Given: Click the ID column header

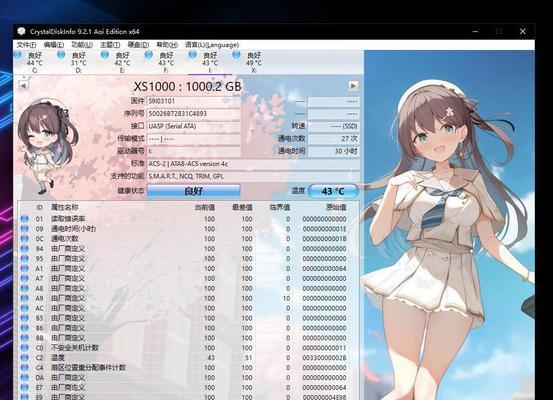Looking at the screenshot, I should pyautogui.click(x=39, y=207).
